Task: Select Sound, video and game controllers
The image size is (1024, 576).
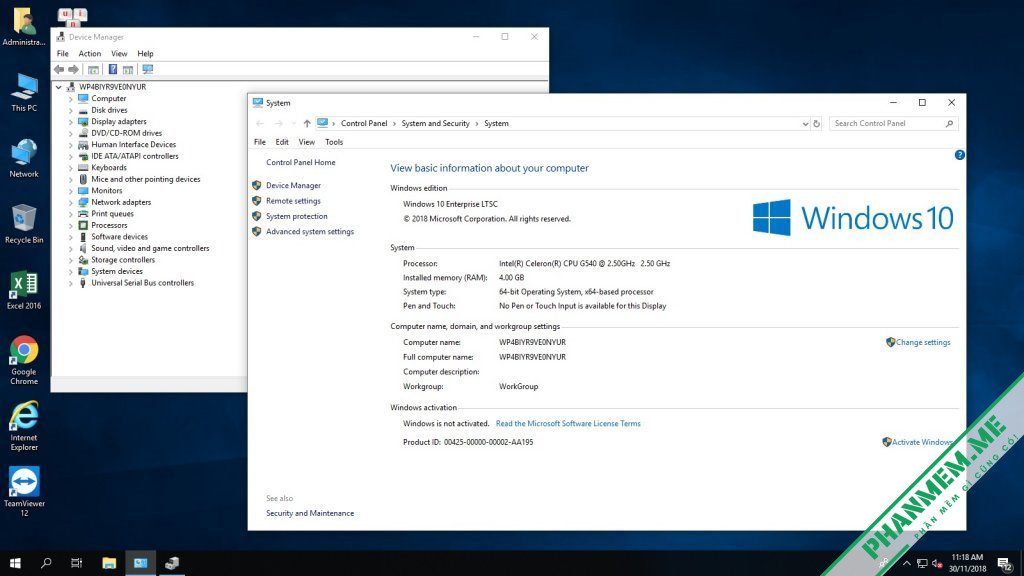Action: pyautogui.click(x=150, y=248)
